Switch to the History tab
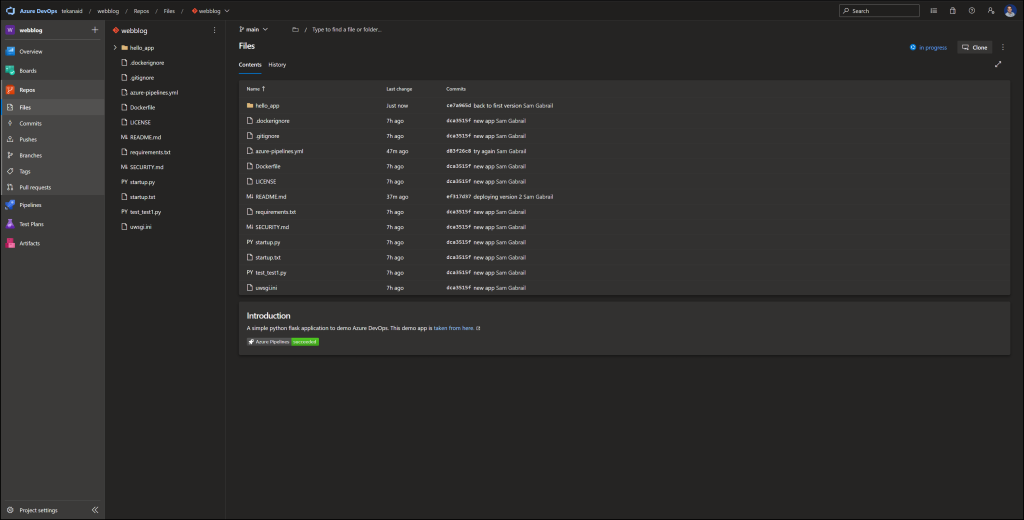This screenshot has width=1024, height=520. (277, 65)
